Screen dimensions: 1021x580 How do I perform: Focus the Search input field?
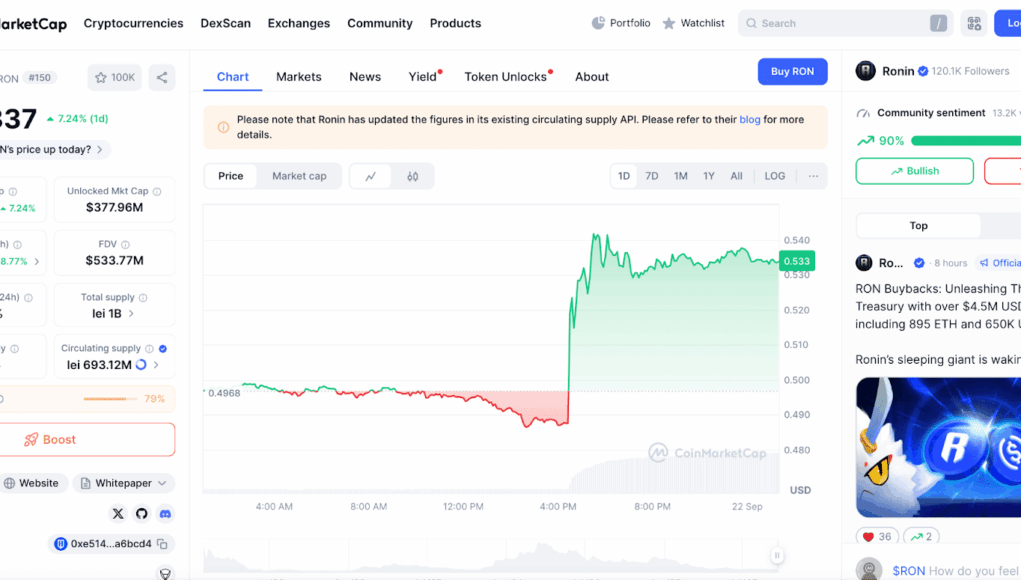pos(845,23)
